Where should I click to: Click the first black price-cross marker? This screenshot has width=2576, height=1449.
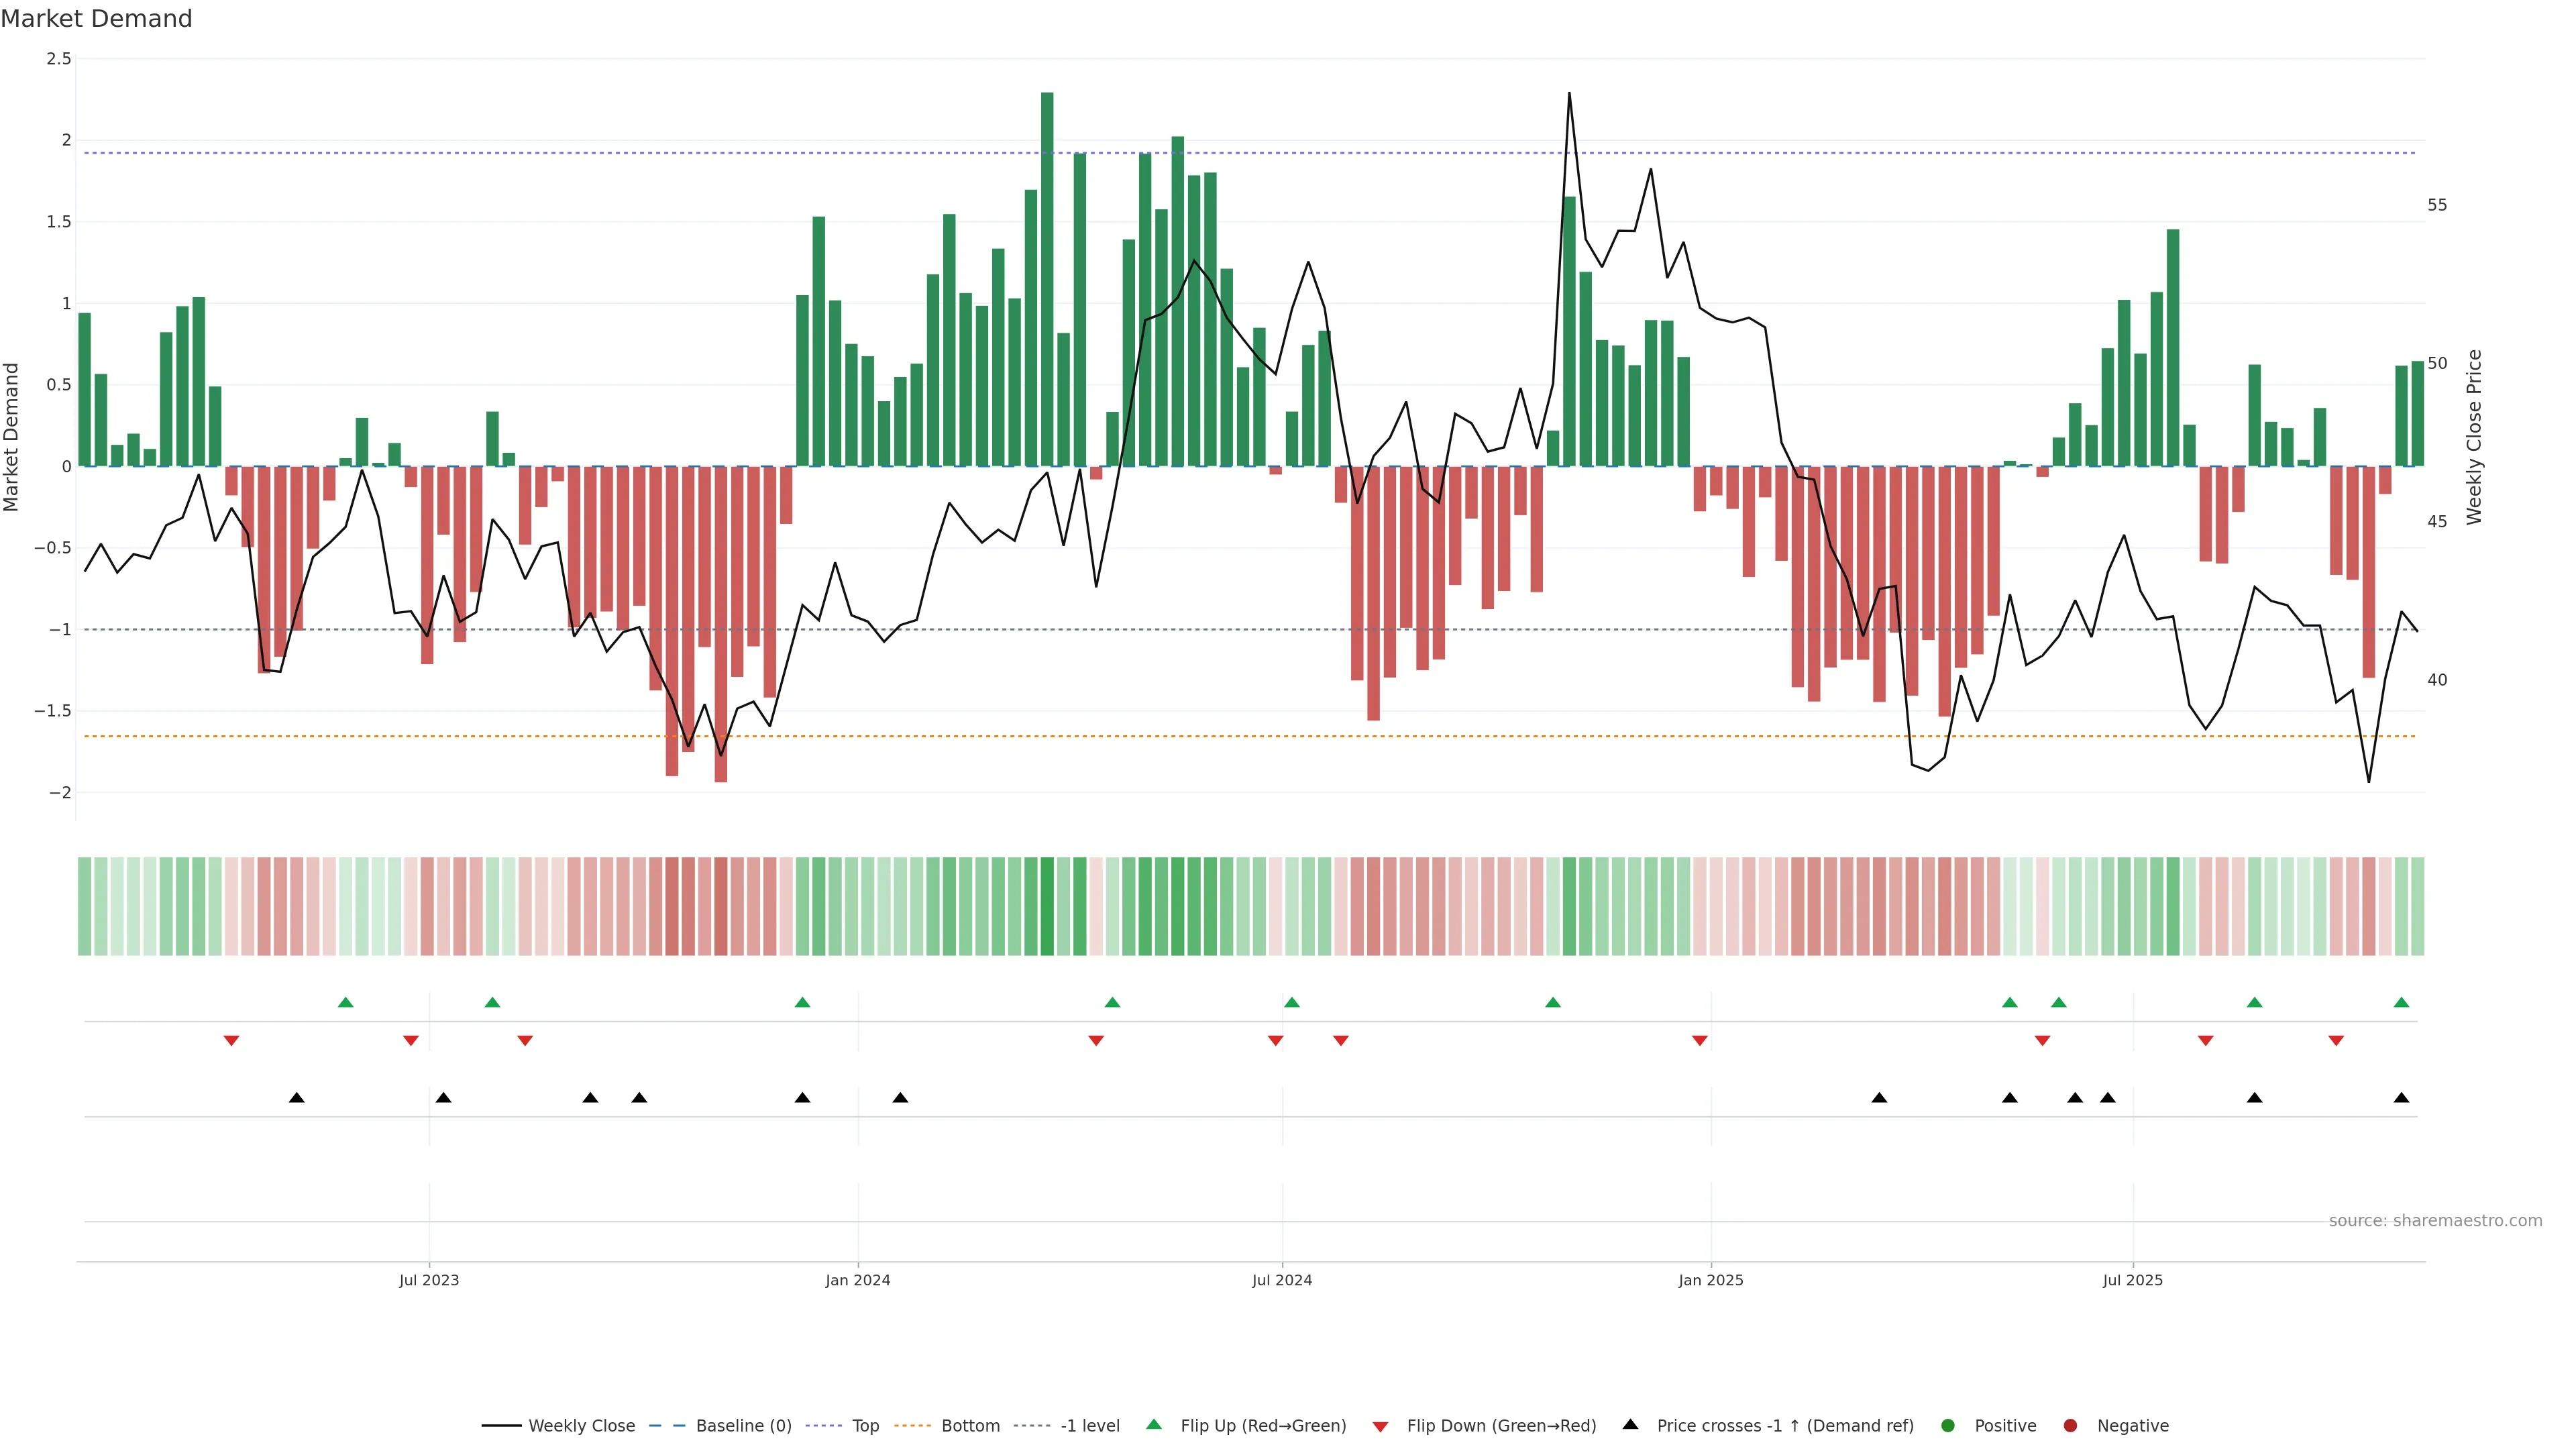296,1098
